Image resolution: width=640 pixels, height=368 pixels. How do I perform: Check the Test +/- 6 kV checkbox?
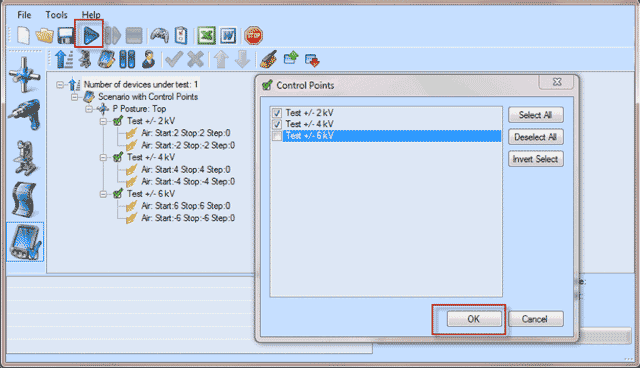[277, 136]
